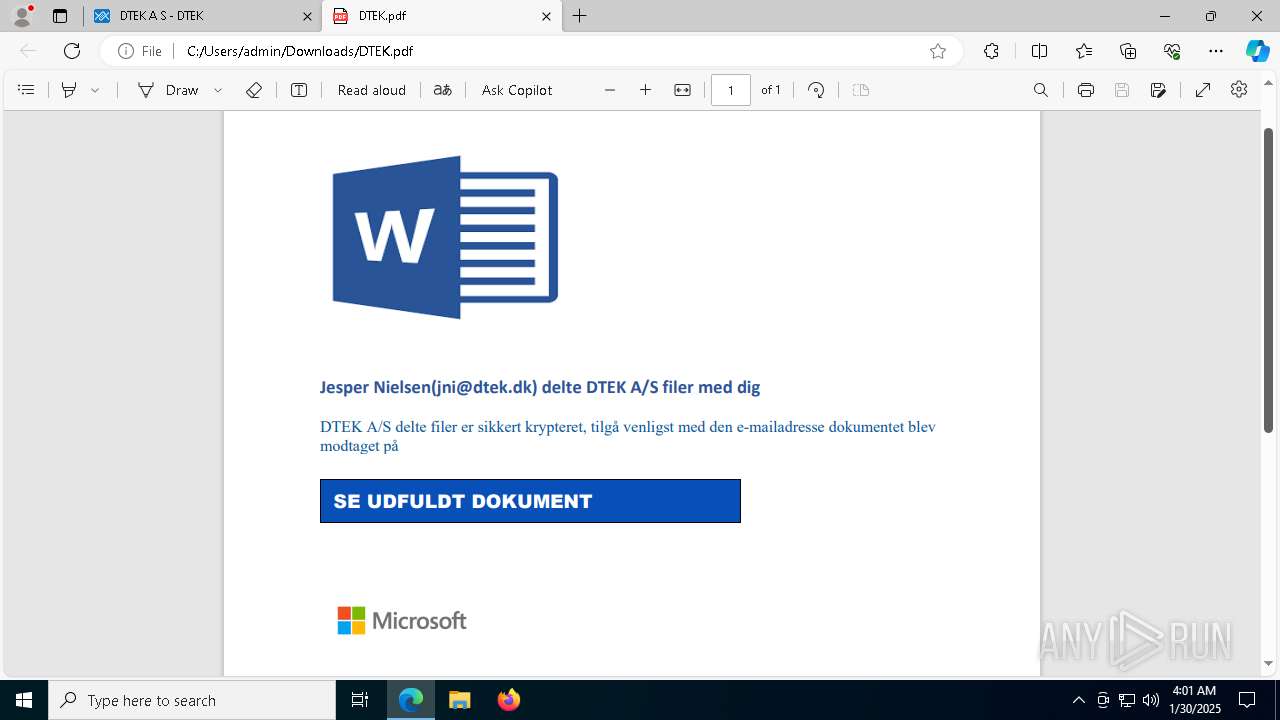View the File site information icon

140,51
